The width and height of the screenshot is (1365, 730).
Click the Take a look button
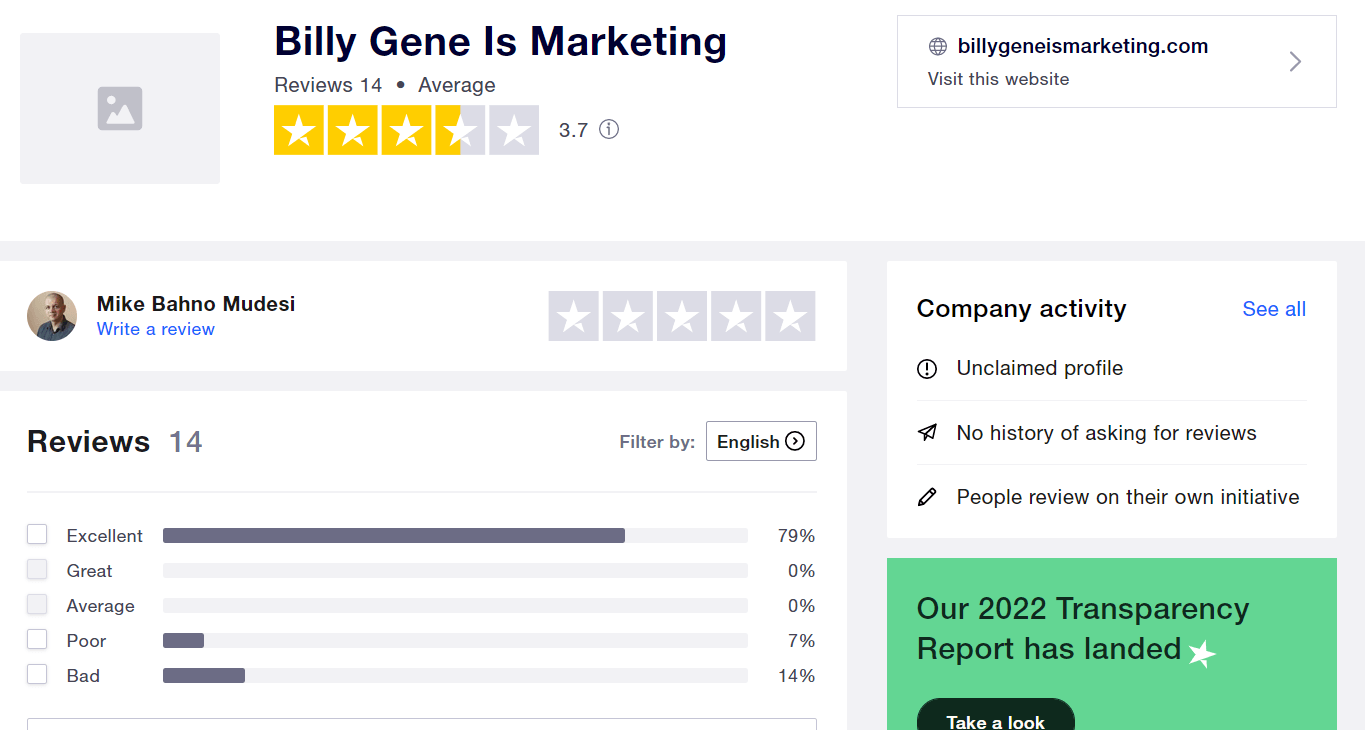[996, 716]
